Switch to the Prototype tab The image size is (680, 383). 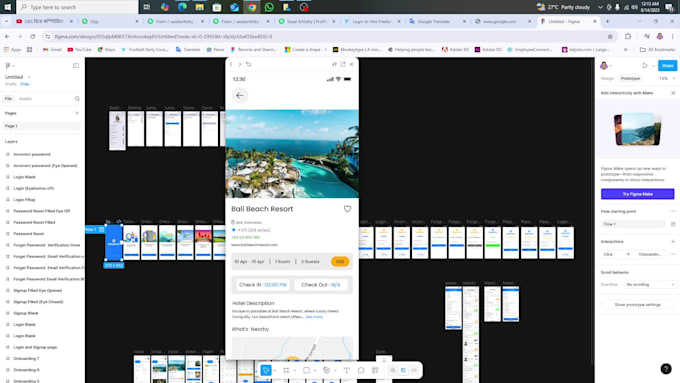[x=630, y=79]
